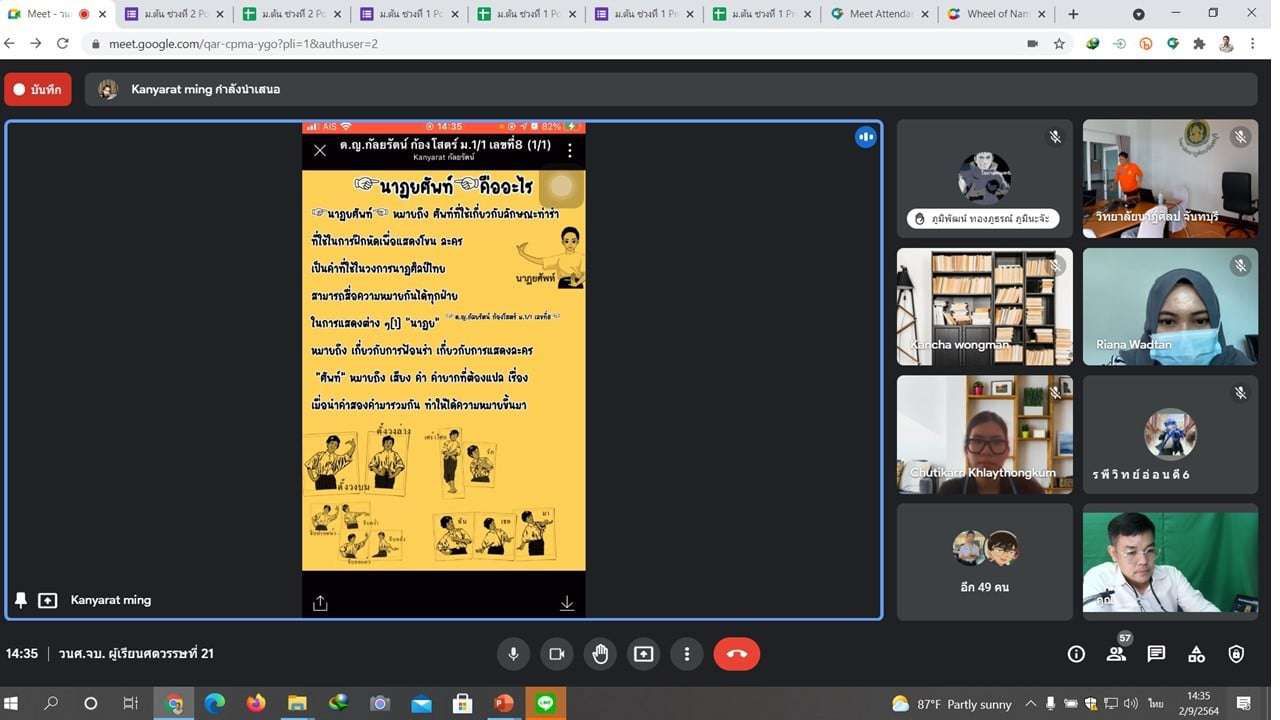Toggle the microphone on or off

point(513,654)
